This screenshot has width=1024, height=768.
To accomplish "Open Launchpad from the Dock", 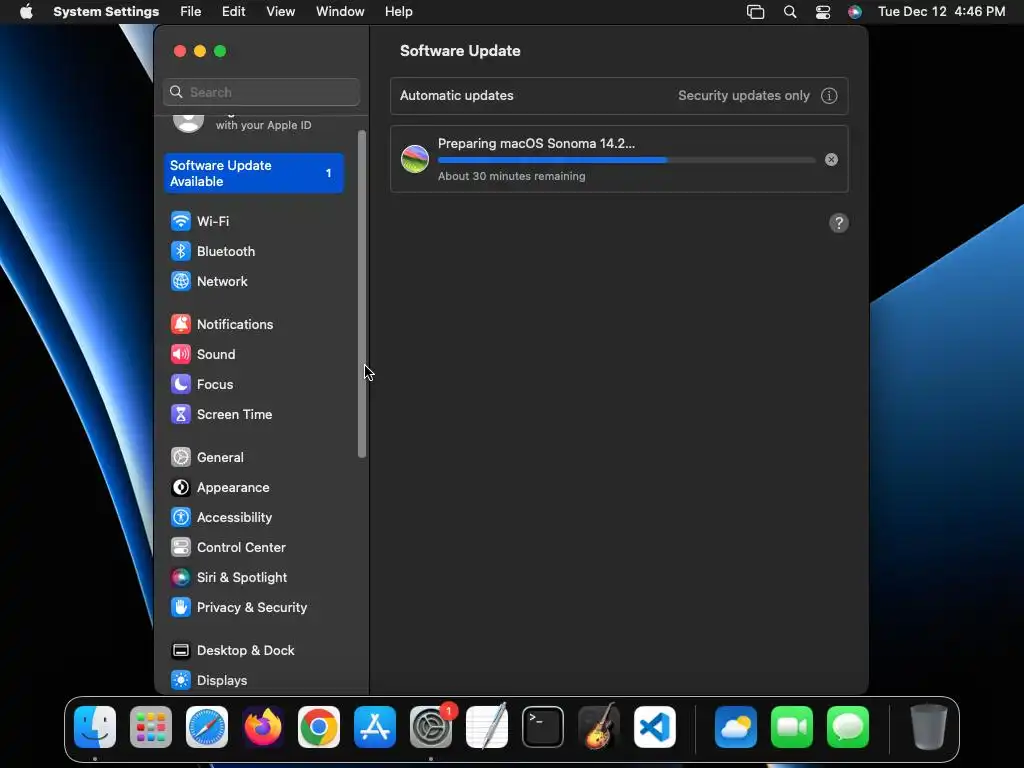I will click(x=151, y=727).
